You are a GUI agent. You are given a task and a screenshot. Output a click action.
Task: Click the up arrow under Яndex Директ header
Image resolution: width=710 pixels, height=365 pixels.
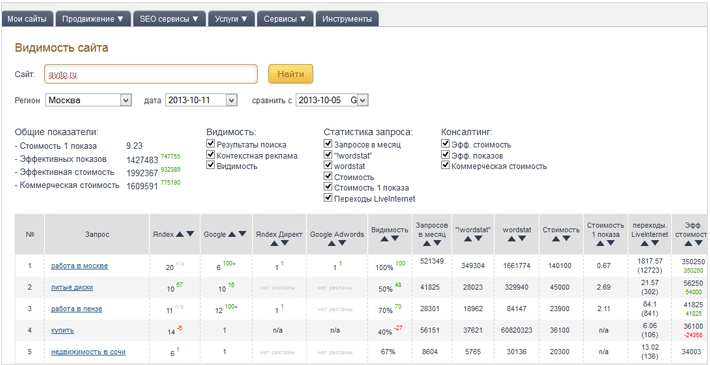tap(273, 243)
